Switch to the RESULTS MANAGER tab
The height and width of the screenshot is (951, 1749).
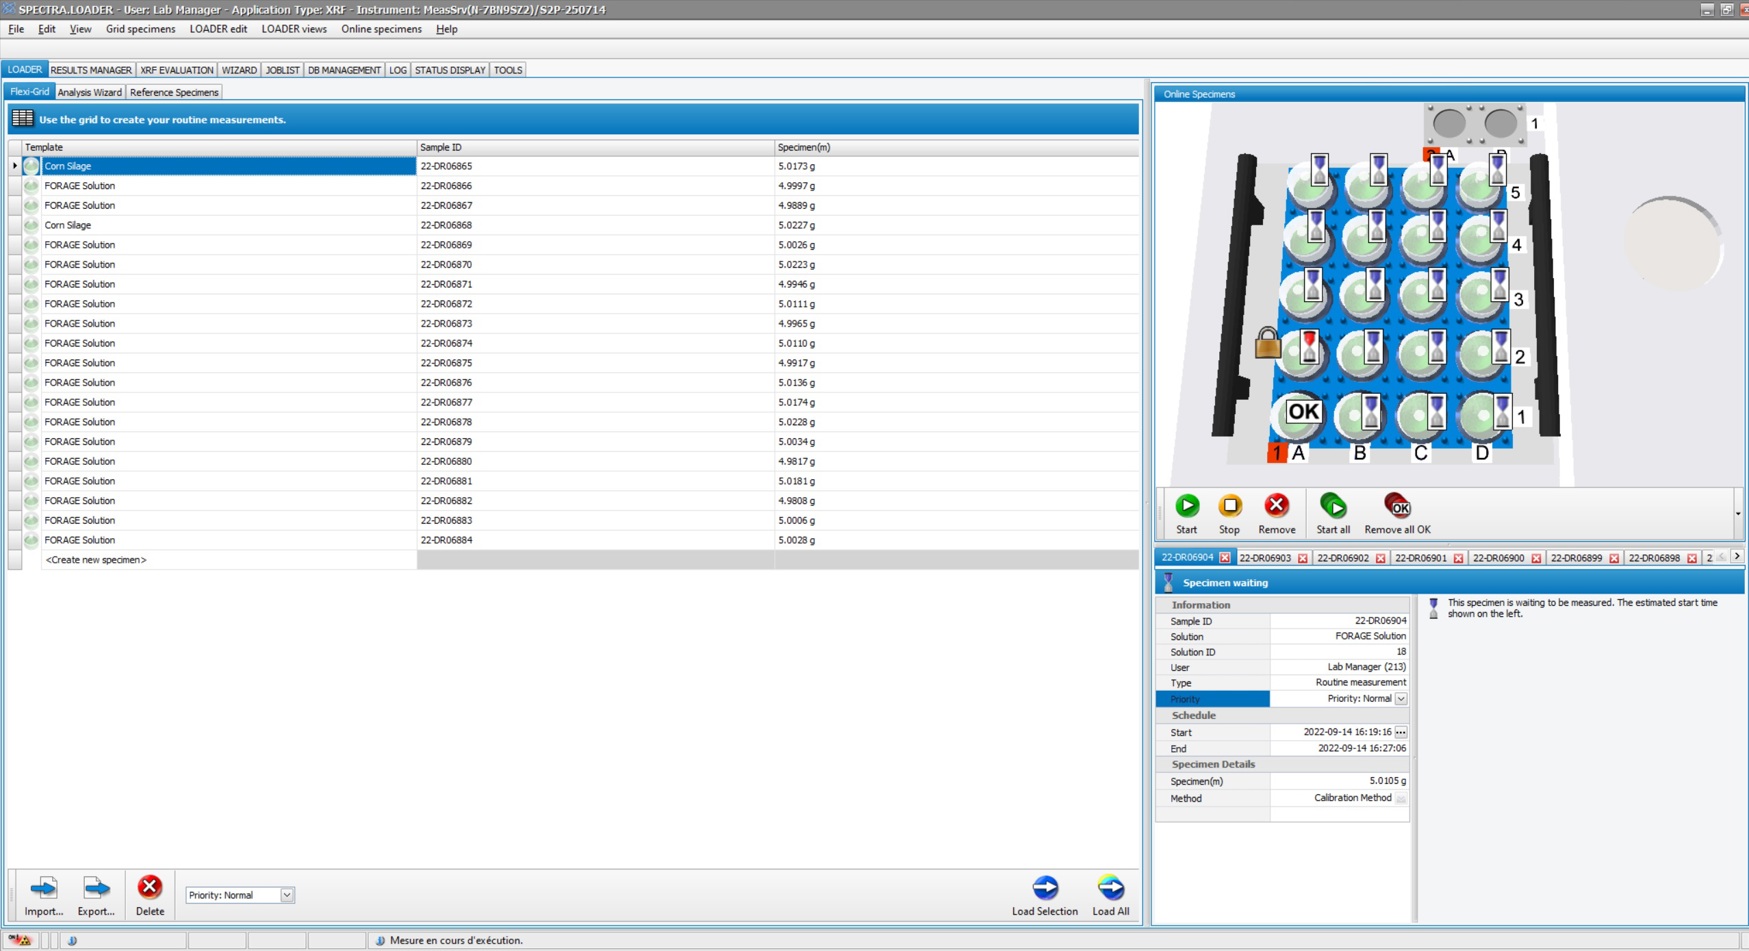[91, 70]
